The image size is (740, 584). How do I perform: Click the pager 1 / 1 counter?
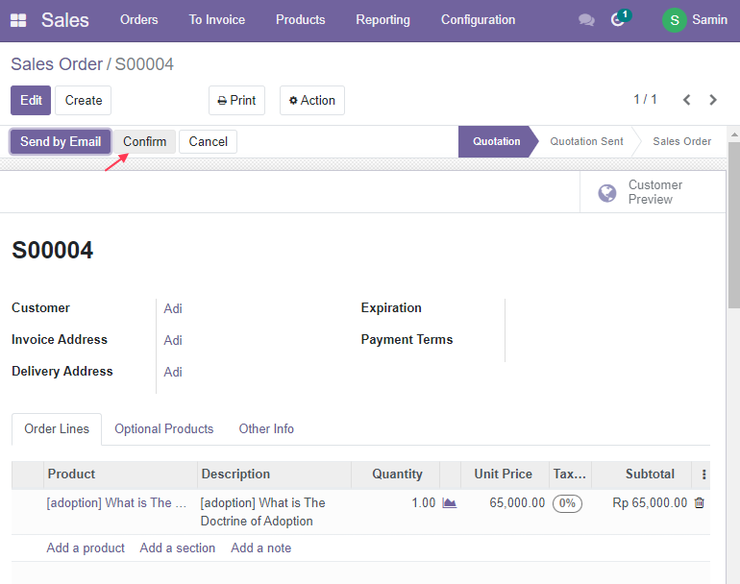(x=645, y=100)
